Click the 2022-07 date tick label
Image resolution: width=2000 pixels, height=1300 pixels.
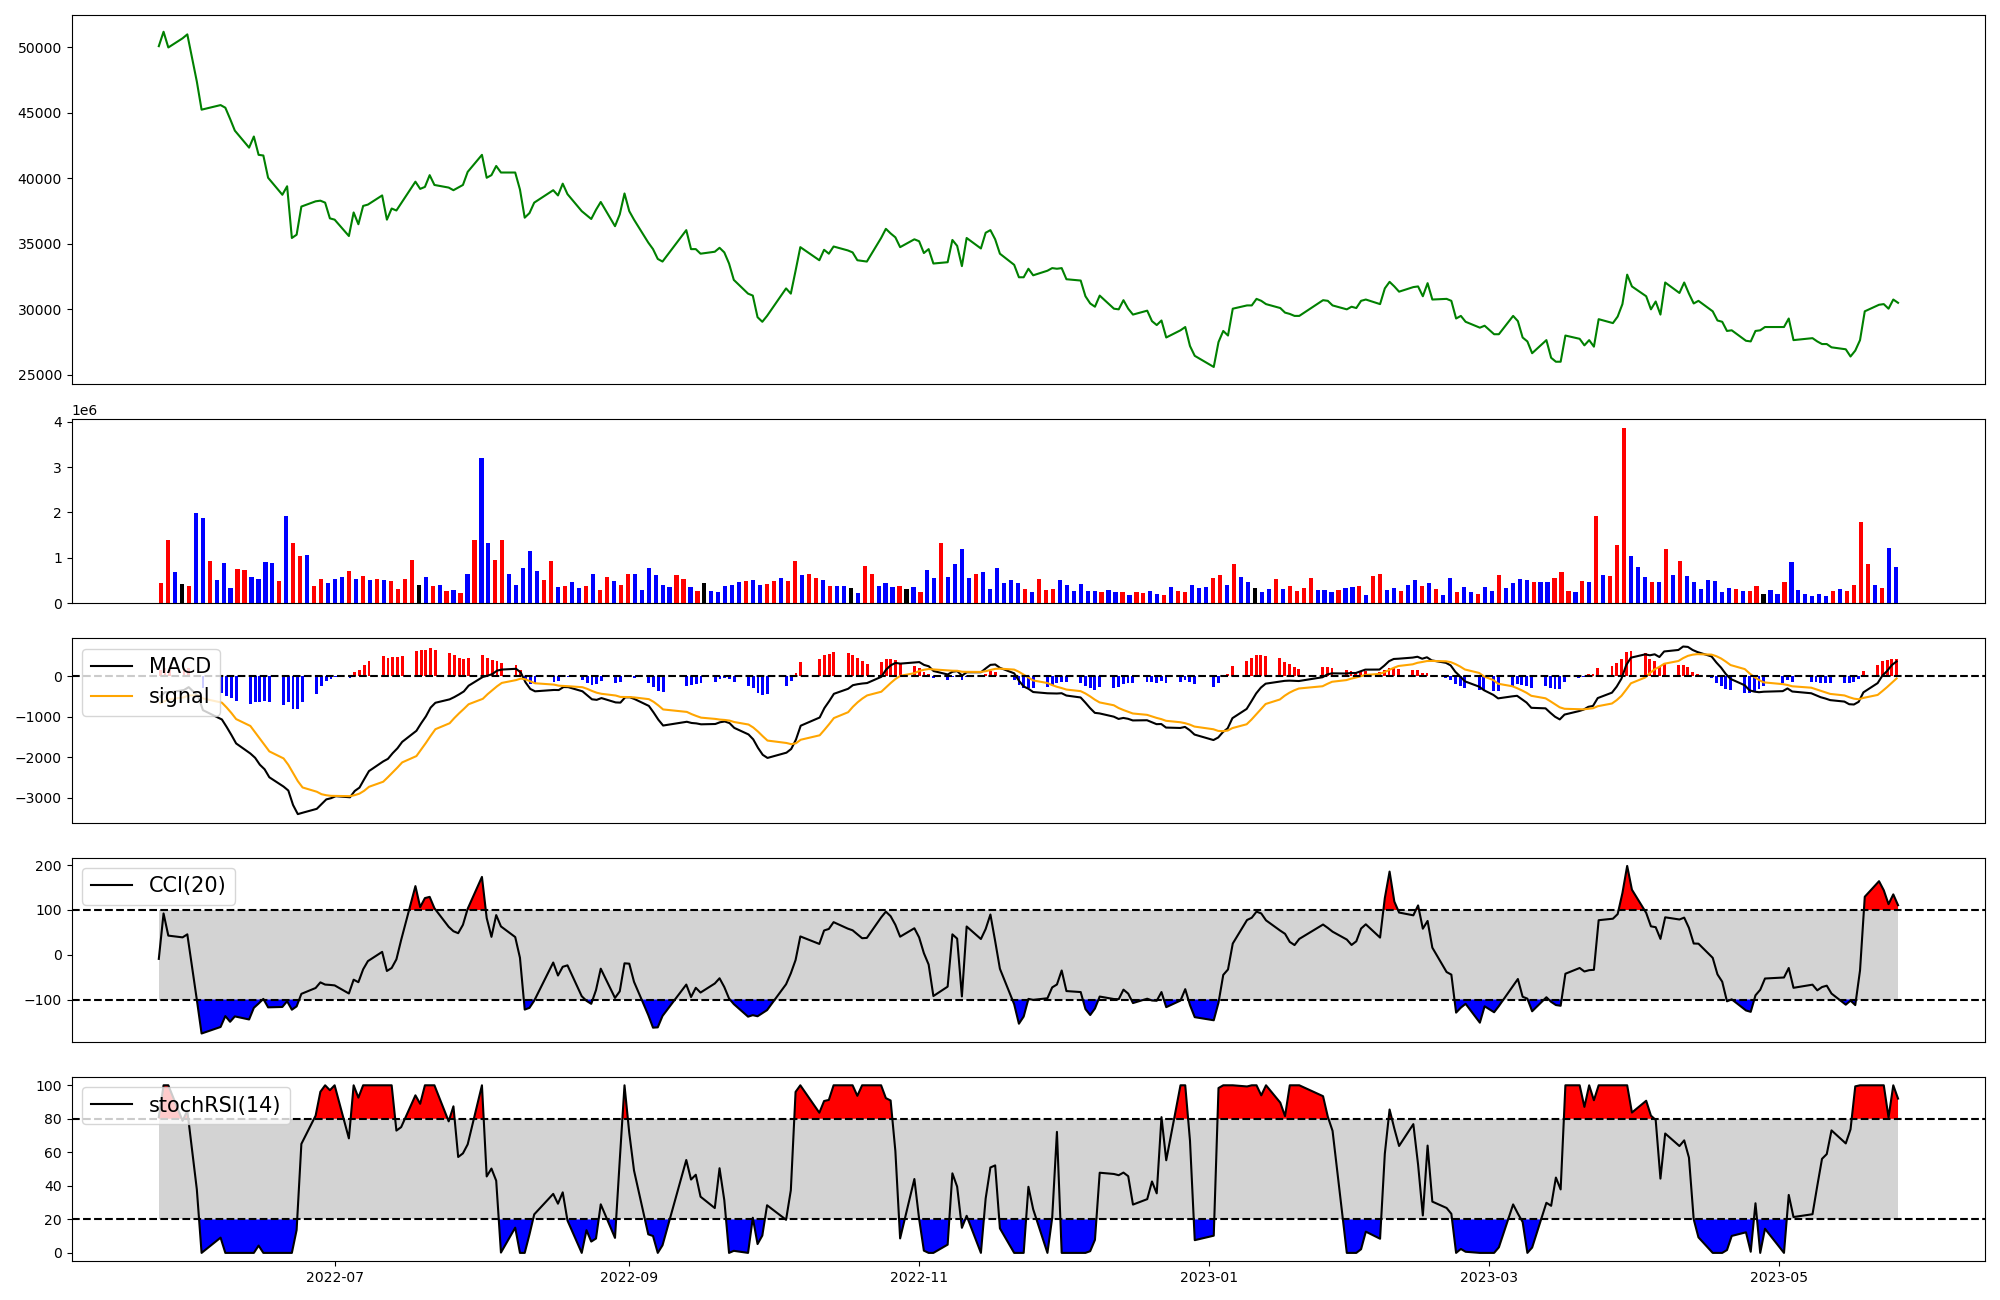coord(334,1277)
